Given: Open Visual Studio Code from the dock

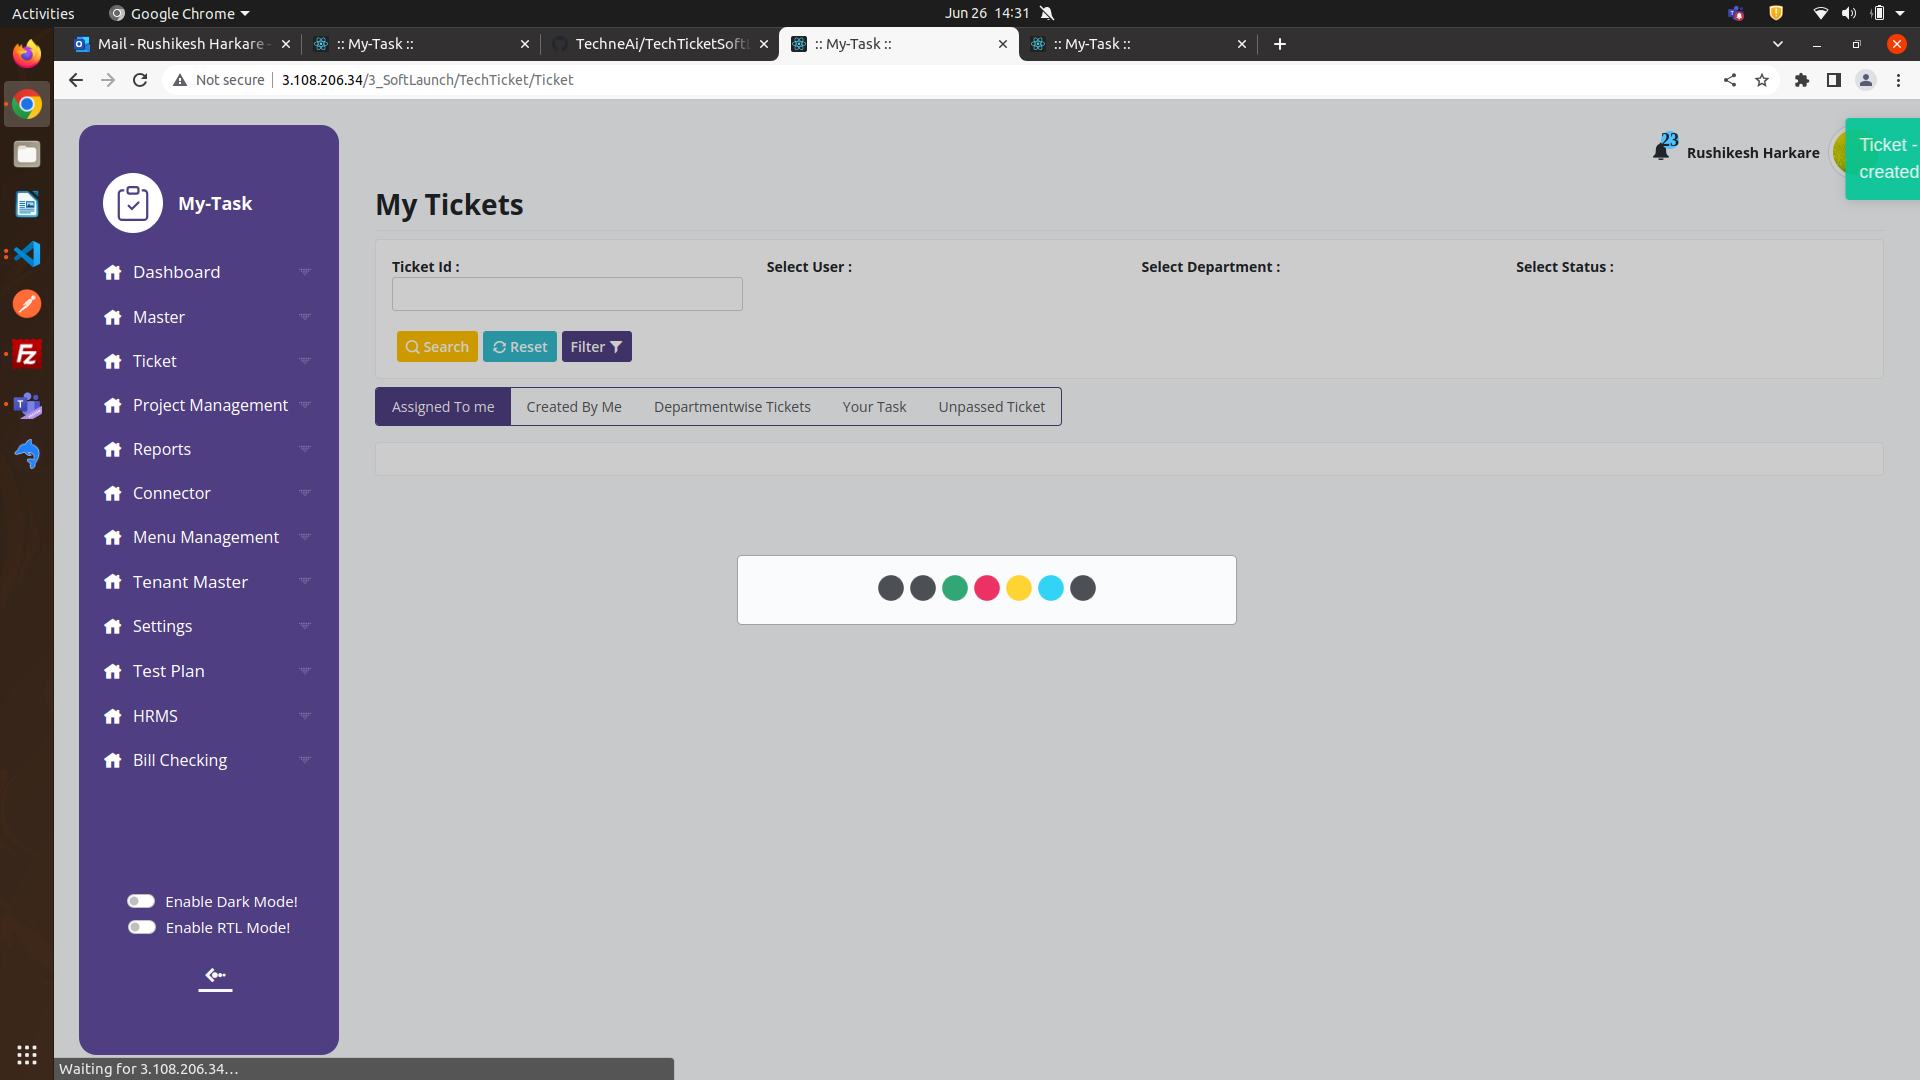Looking at the screenshot, I should click(27, 254).
